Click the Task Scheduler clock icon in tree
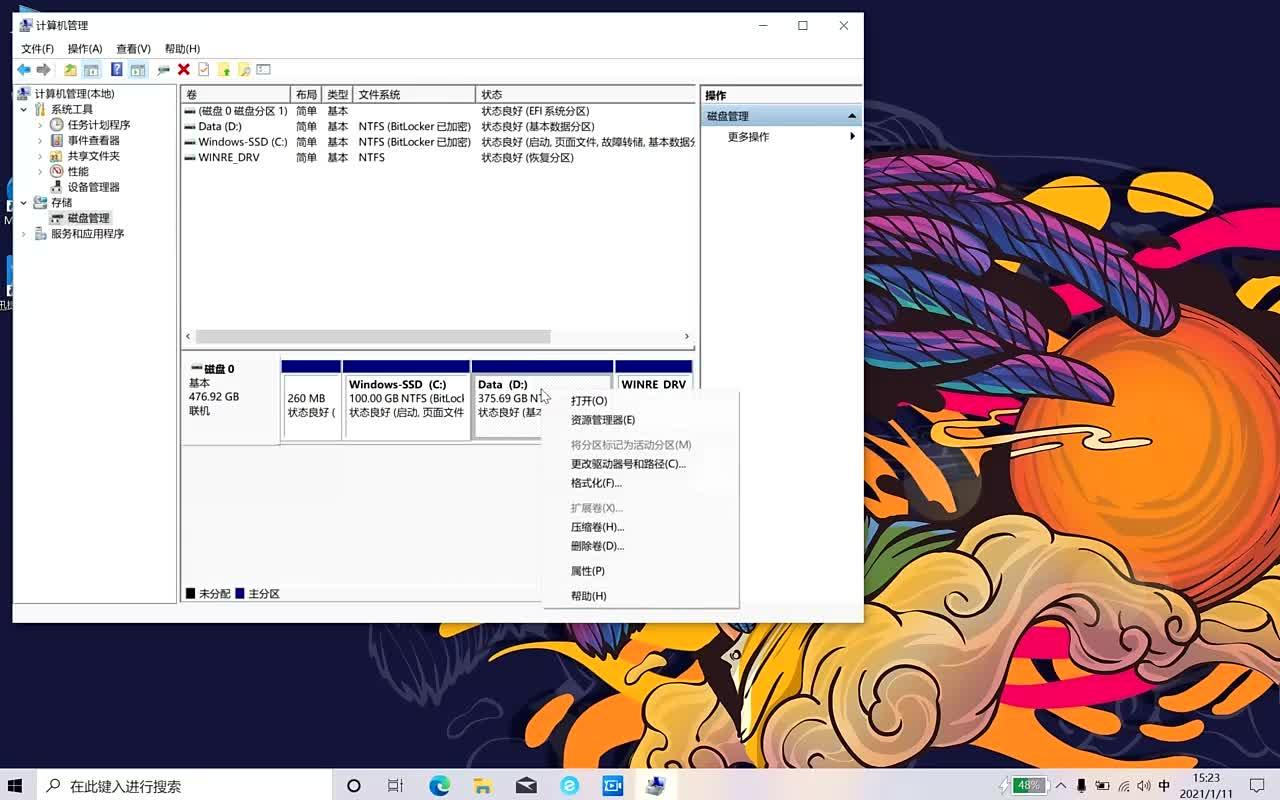The height and width of the screenshot is (800, 1280). (57, 125)
